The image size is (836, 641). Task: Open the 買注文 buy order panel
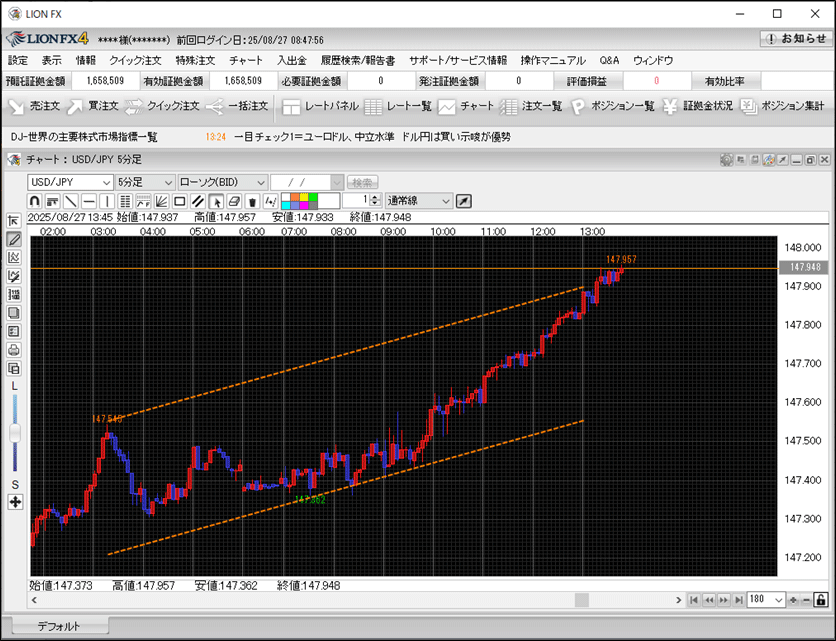point(92,106)
